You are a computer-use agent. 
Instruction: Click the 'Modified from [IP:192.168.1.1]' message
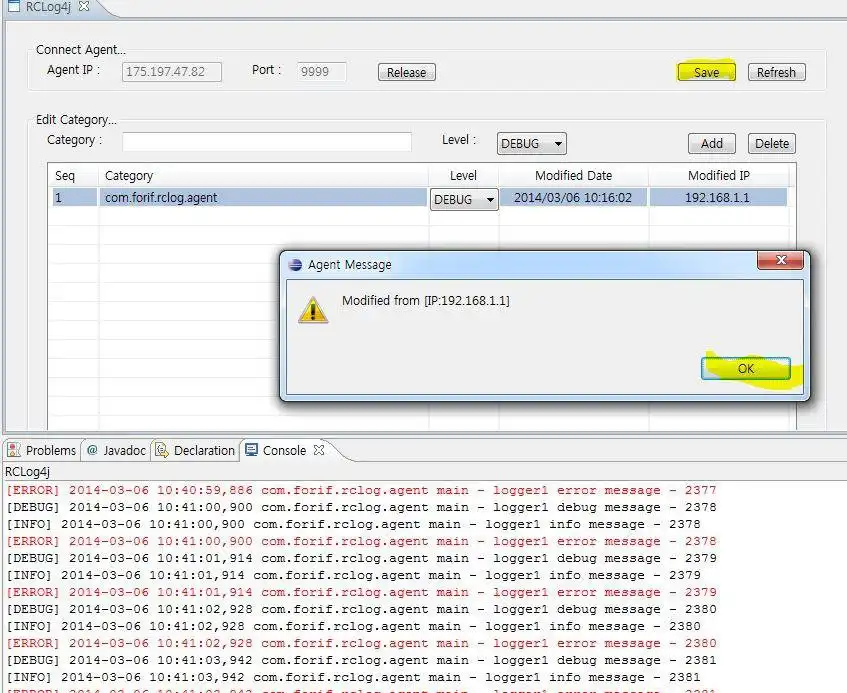click(x=426, y=300)
